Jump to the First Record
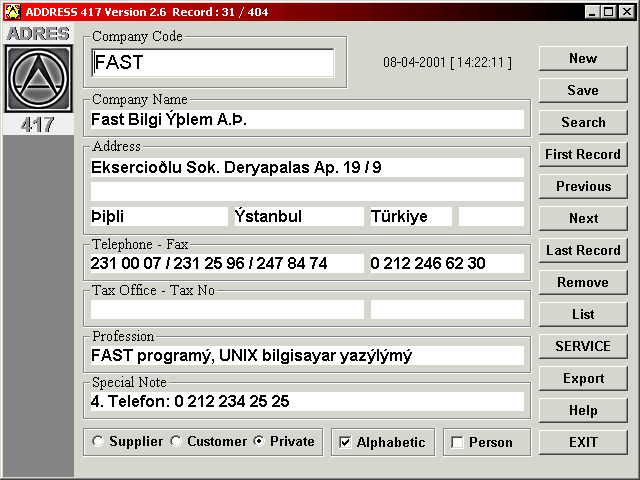The height and width of the screenshot is (480, 640). [583, 154]
